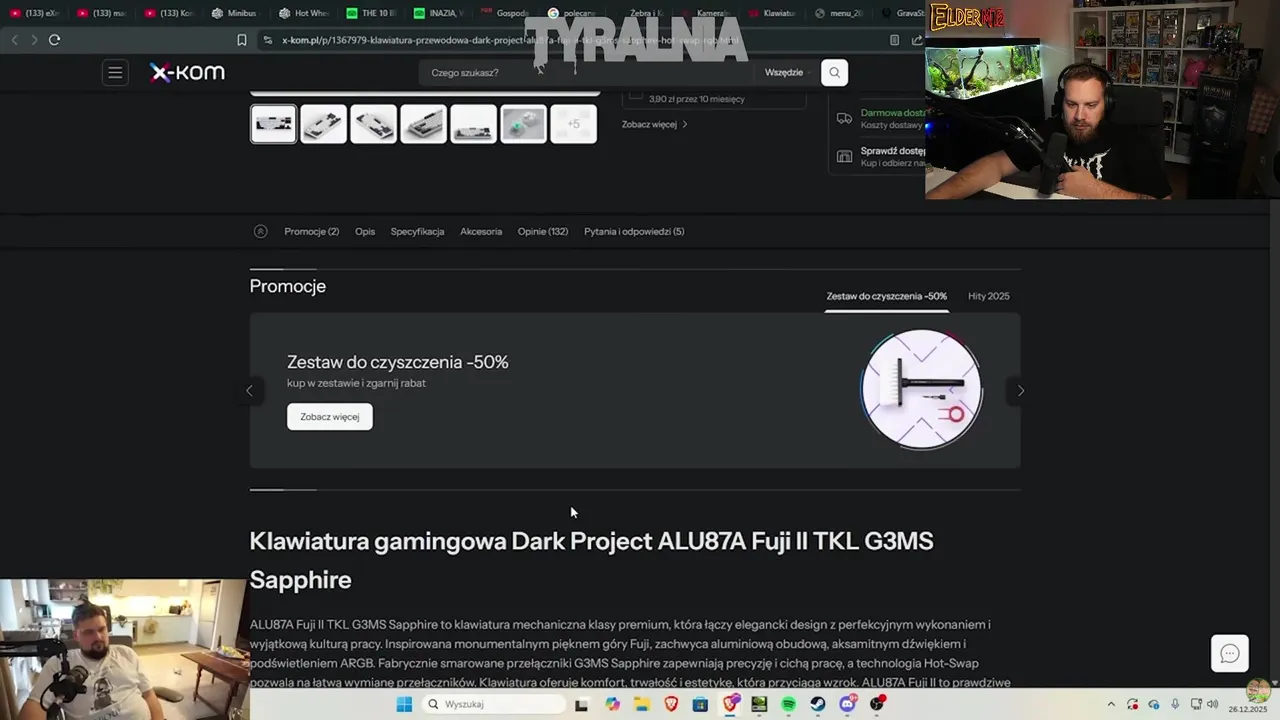Click the Wyszukaj taskbar search box
Viewport: 1280px width, 720px height.
(494, 704)
